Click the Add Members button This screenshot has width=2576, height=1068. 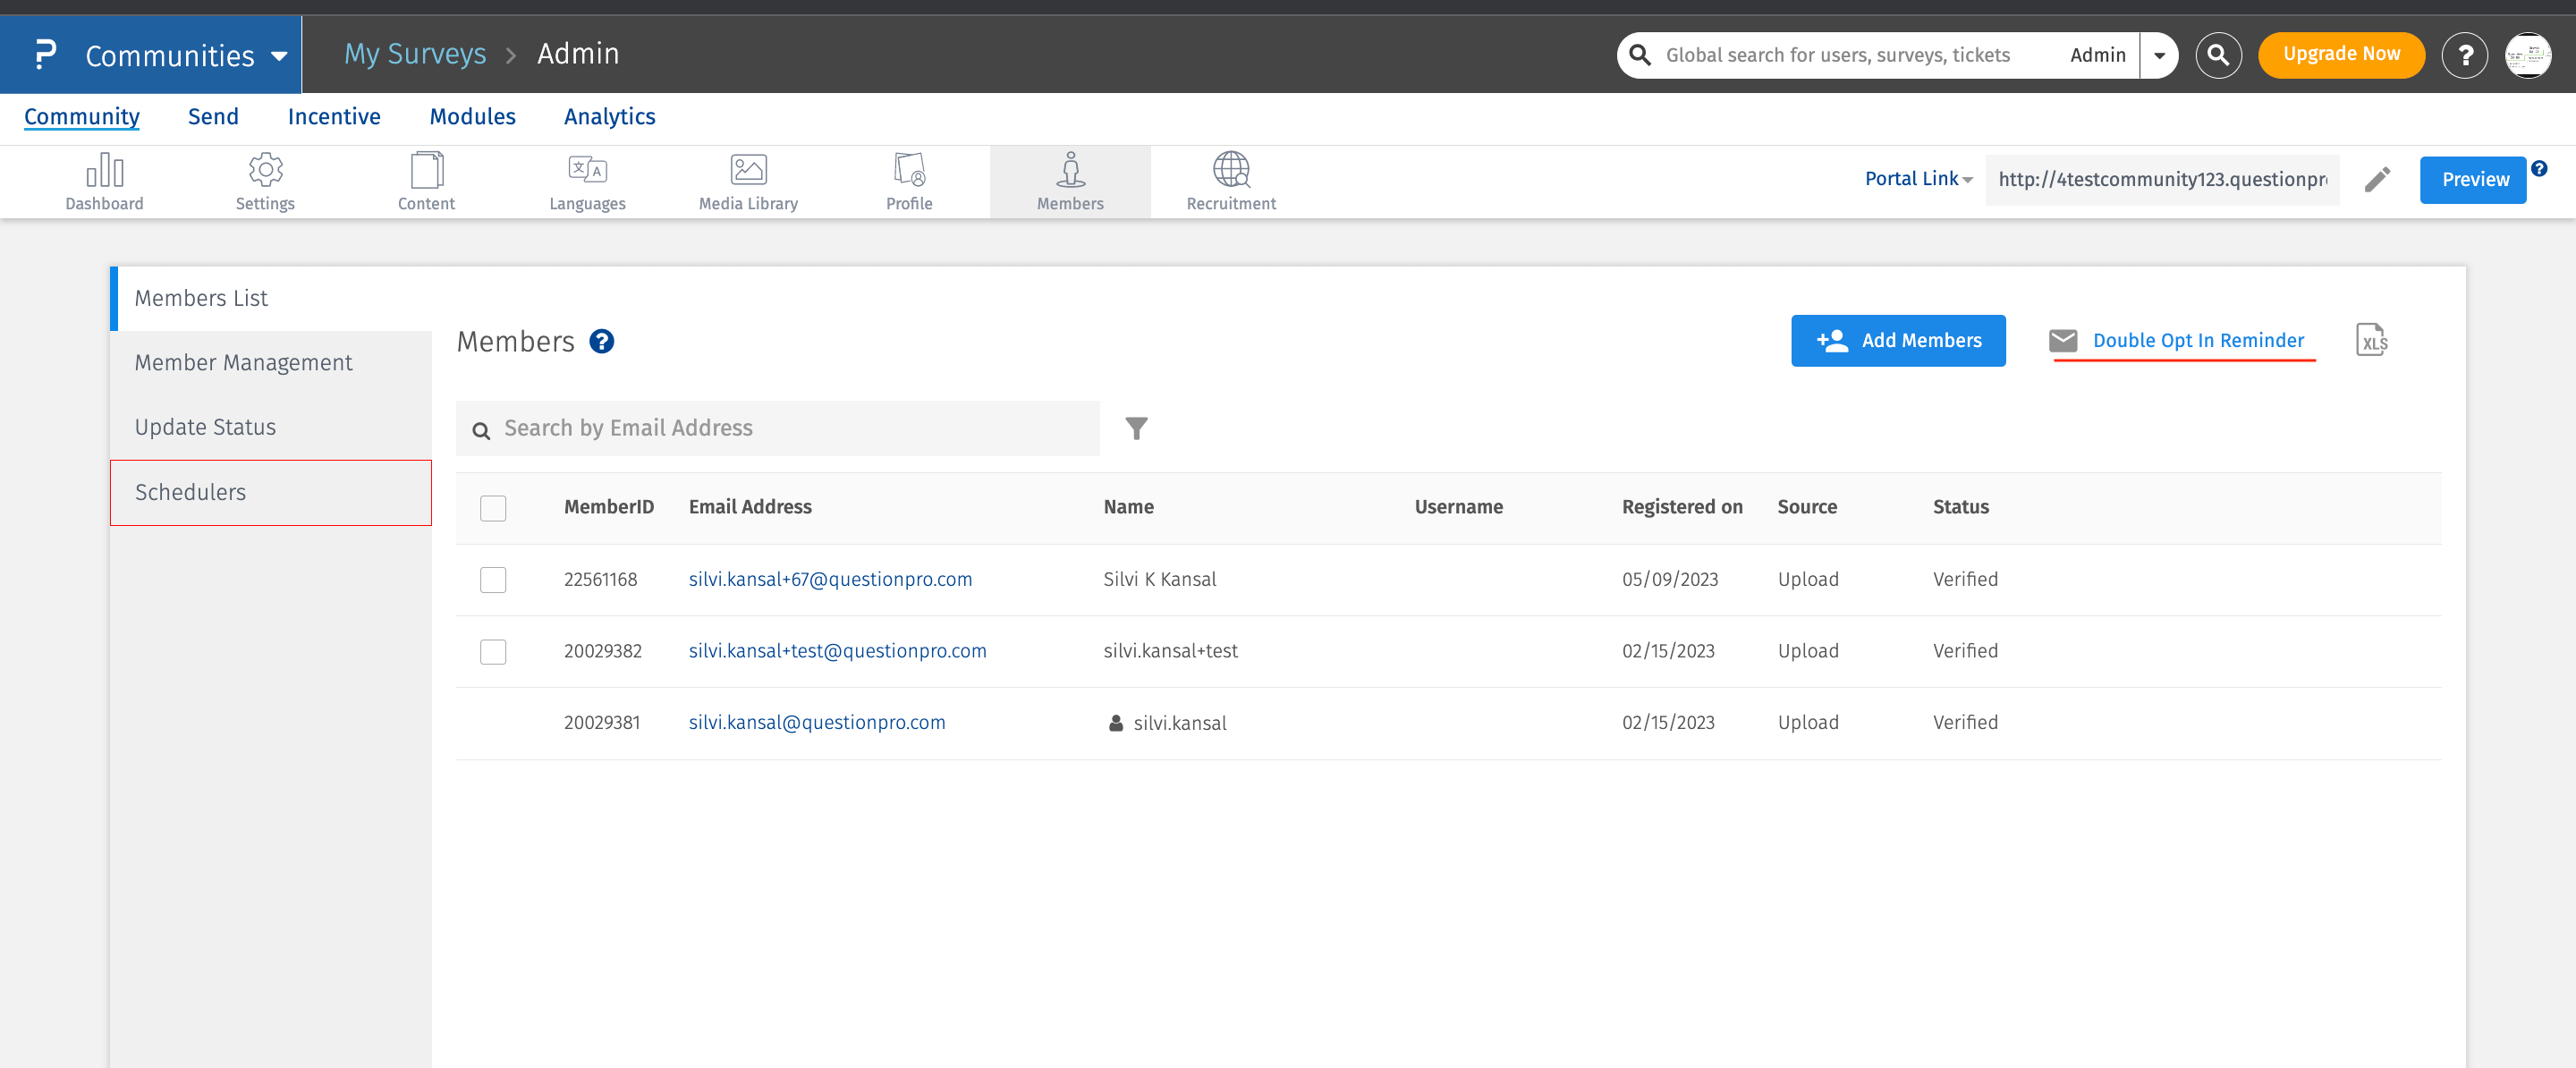[x=1897, y=341]
